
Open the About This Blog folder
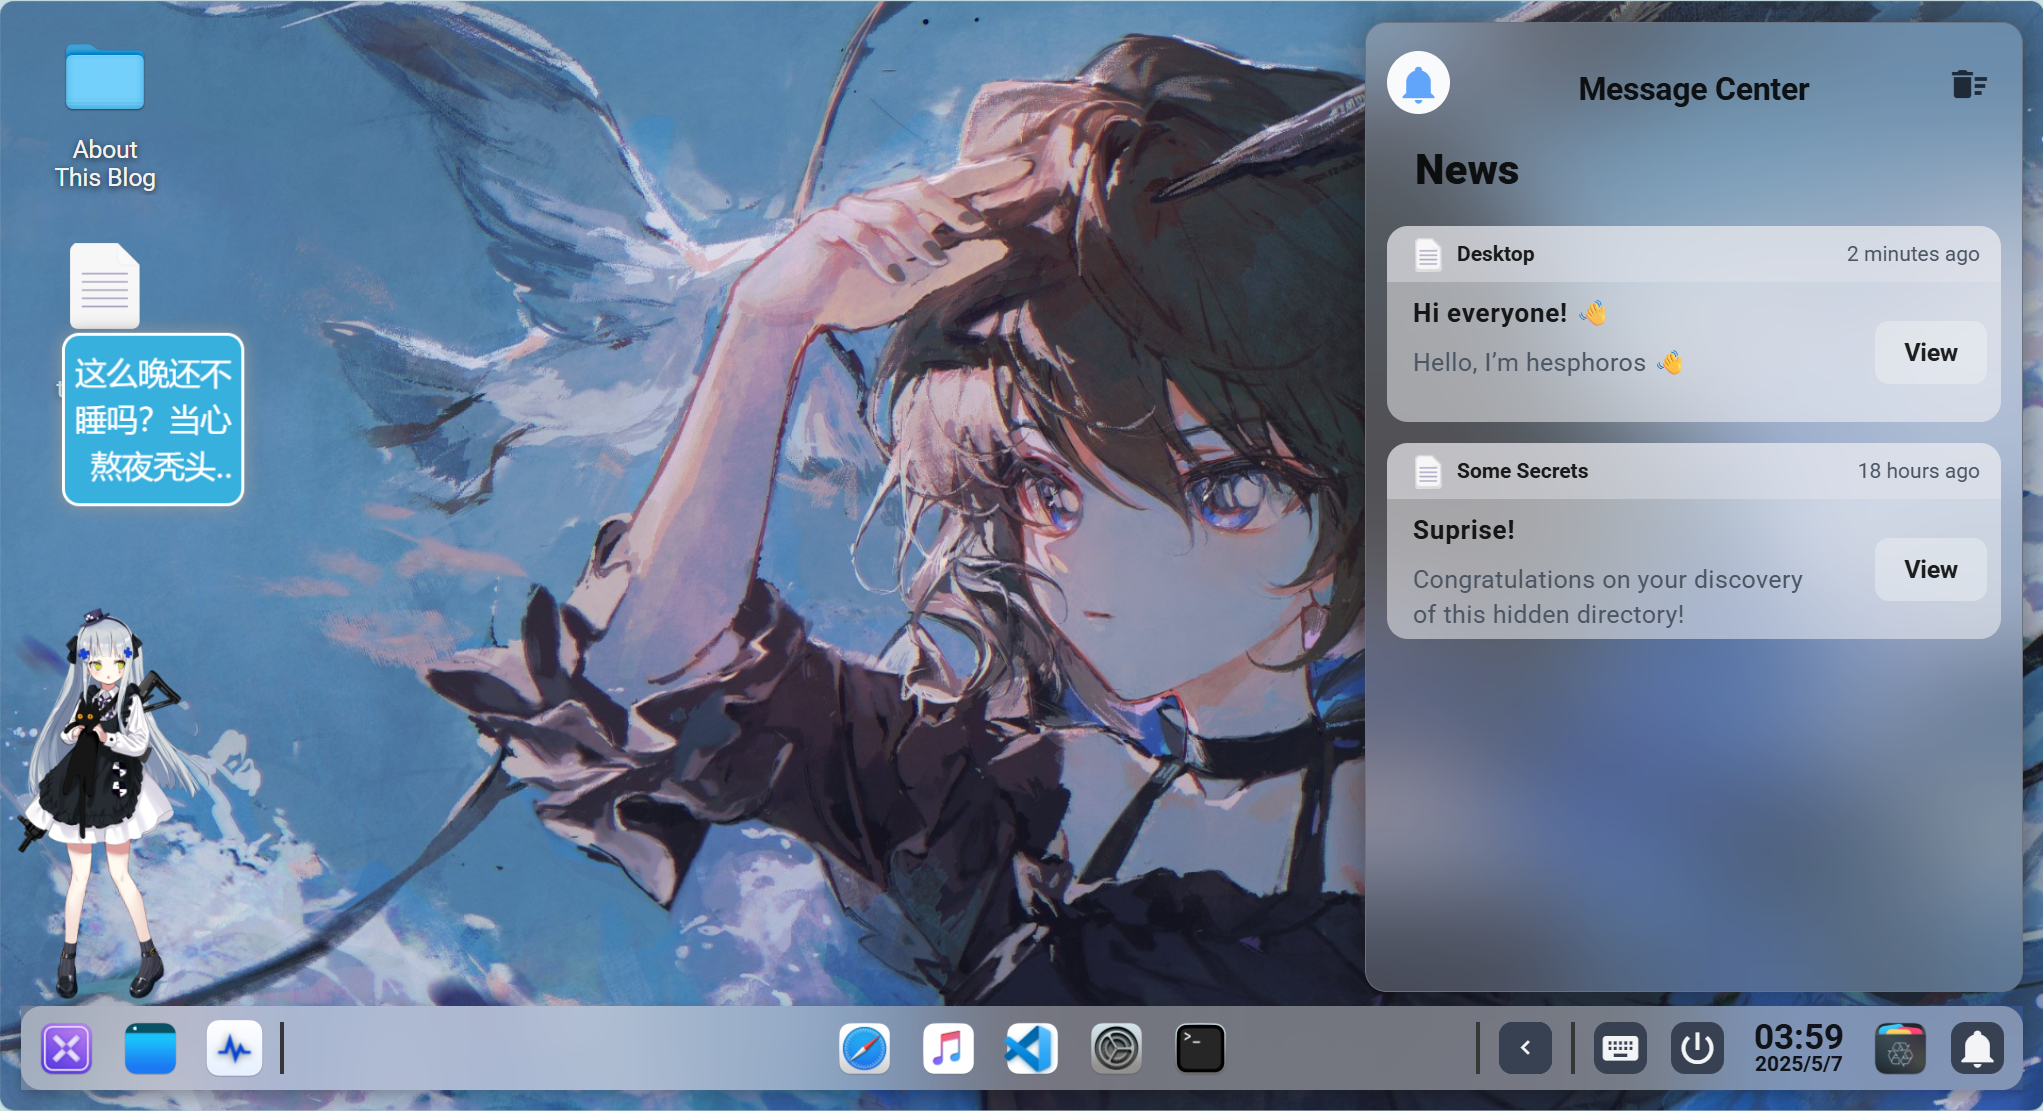point(105,80)
